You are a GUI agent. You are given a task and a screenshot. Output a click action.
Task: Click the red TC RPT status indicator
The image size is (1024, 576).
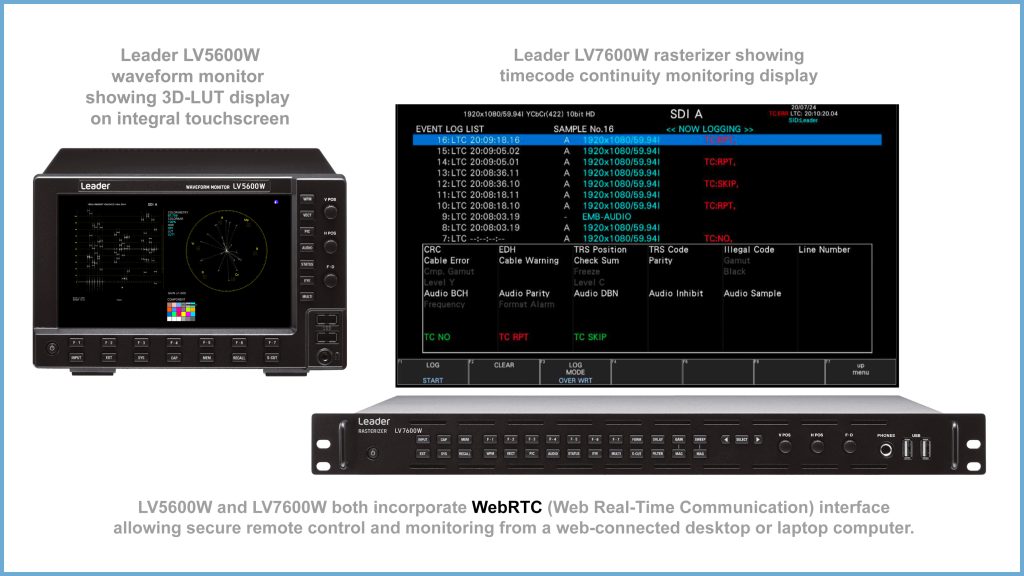pos(513,337)
